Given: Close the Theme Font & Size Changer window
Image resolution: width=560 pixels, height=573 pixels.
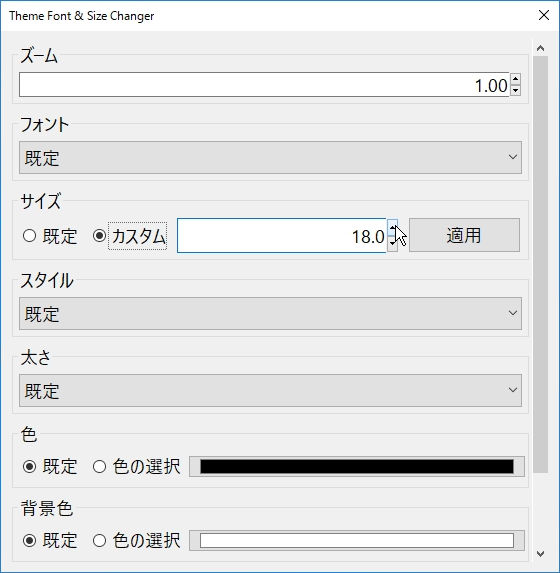Looking at the screenshot, I should coord(544,15).
